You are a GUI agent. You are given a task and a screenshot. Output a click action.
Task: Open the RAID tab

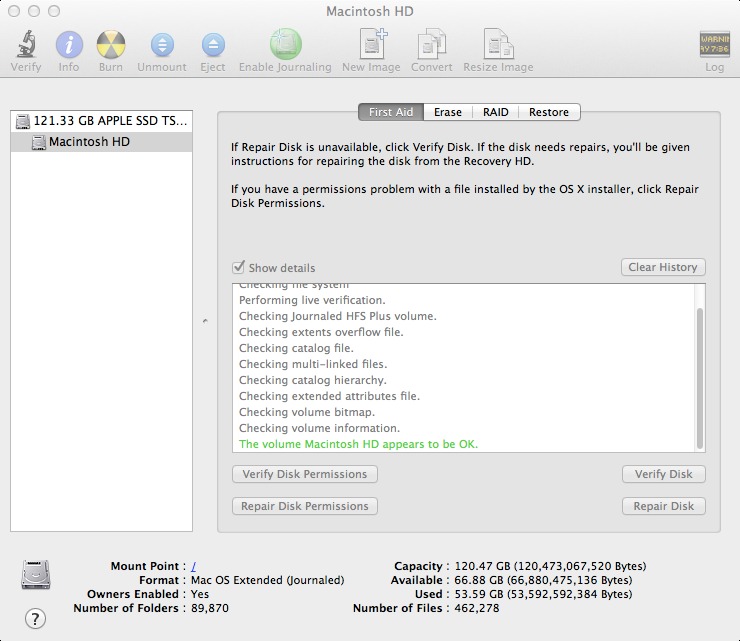tap(496, 112)
